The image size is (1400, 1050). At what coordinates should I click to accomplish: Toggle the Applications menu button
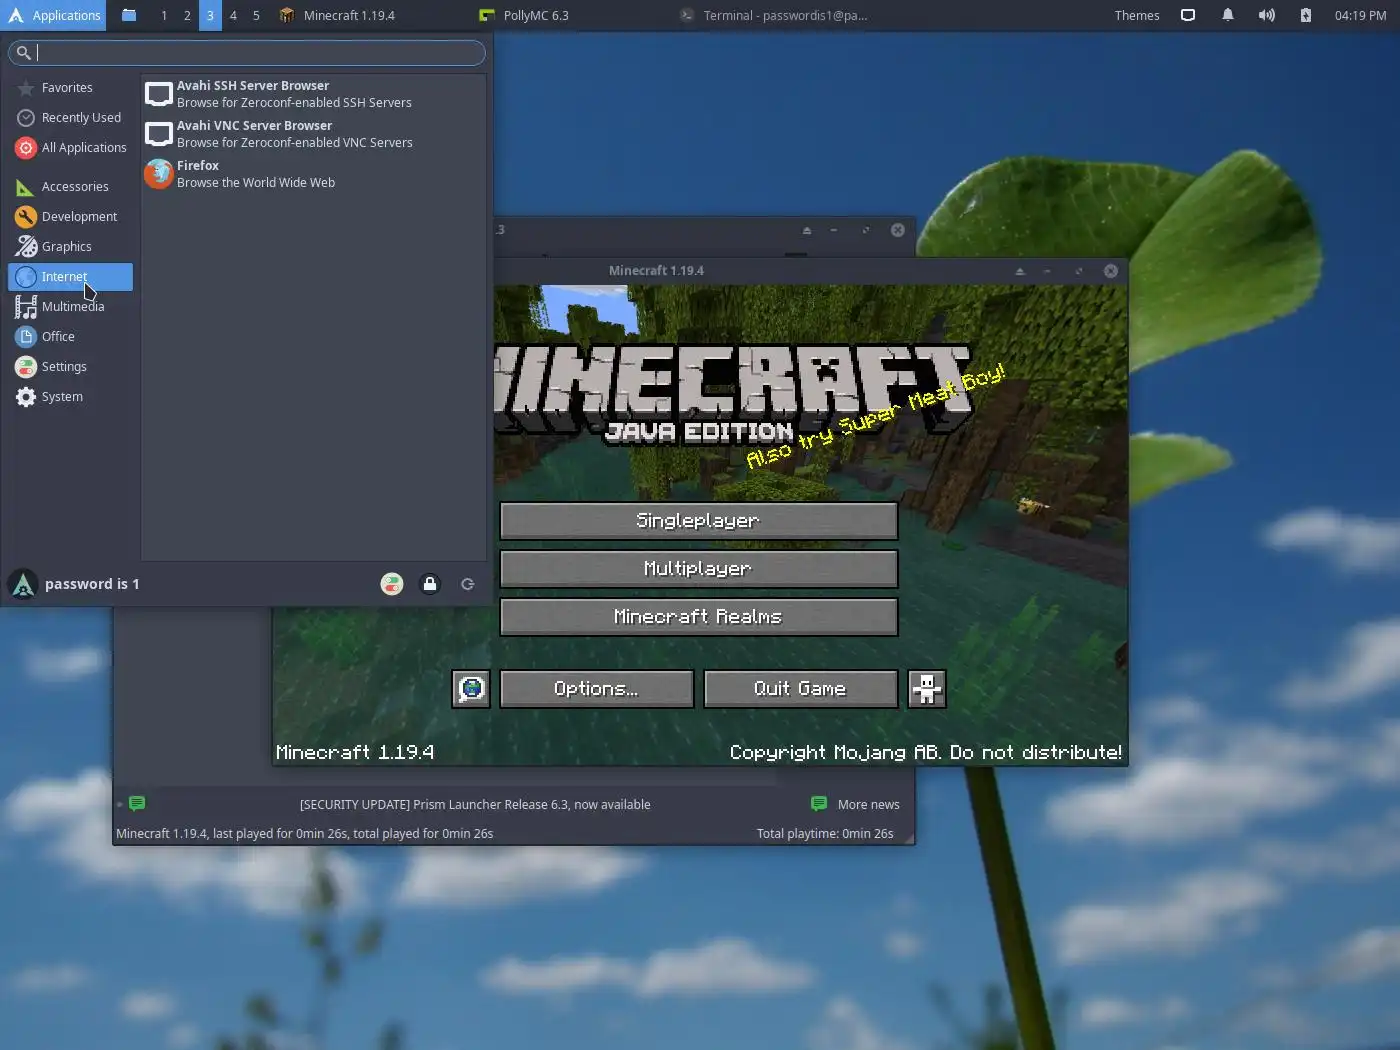(x=54, y=15)
